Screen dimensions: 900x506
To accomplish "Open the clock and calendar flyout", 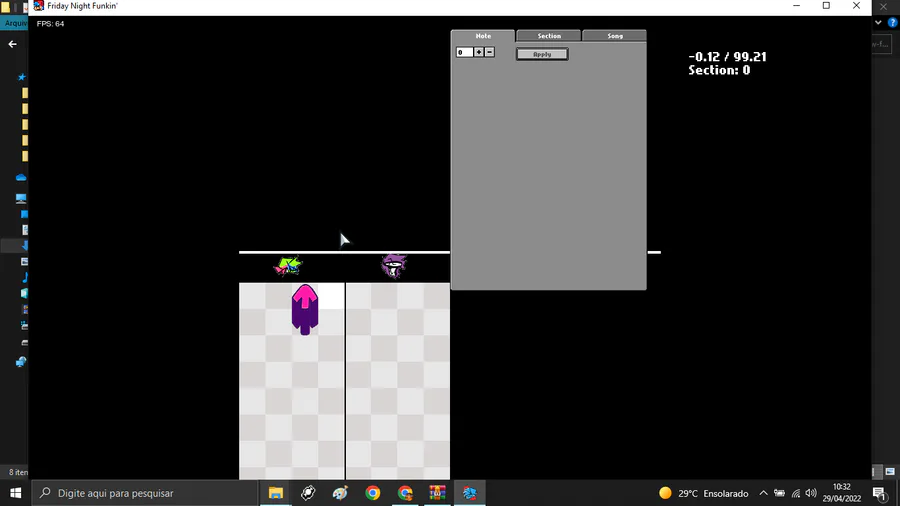I will [x=841, y=493].
